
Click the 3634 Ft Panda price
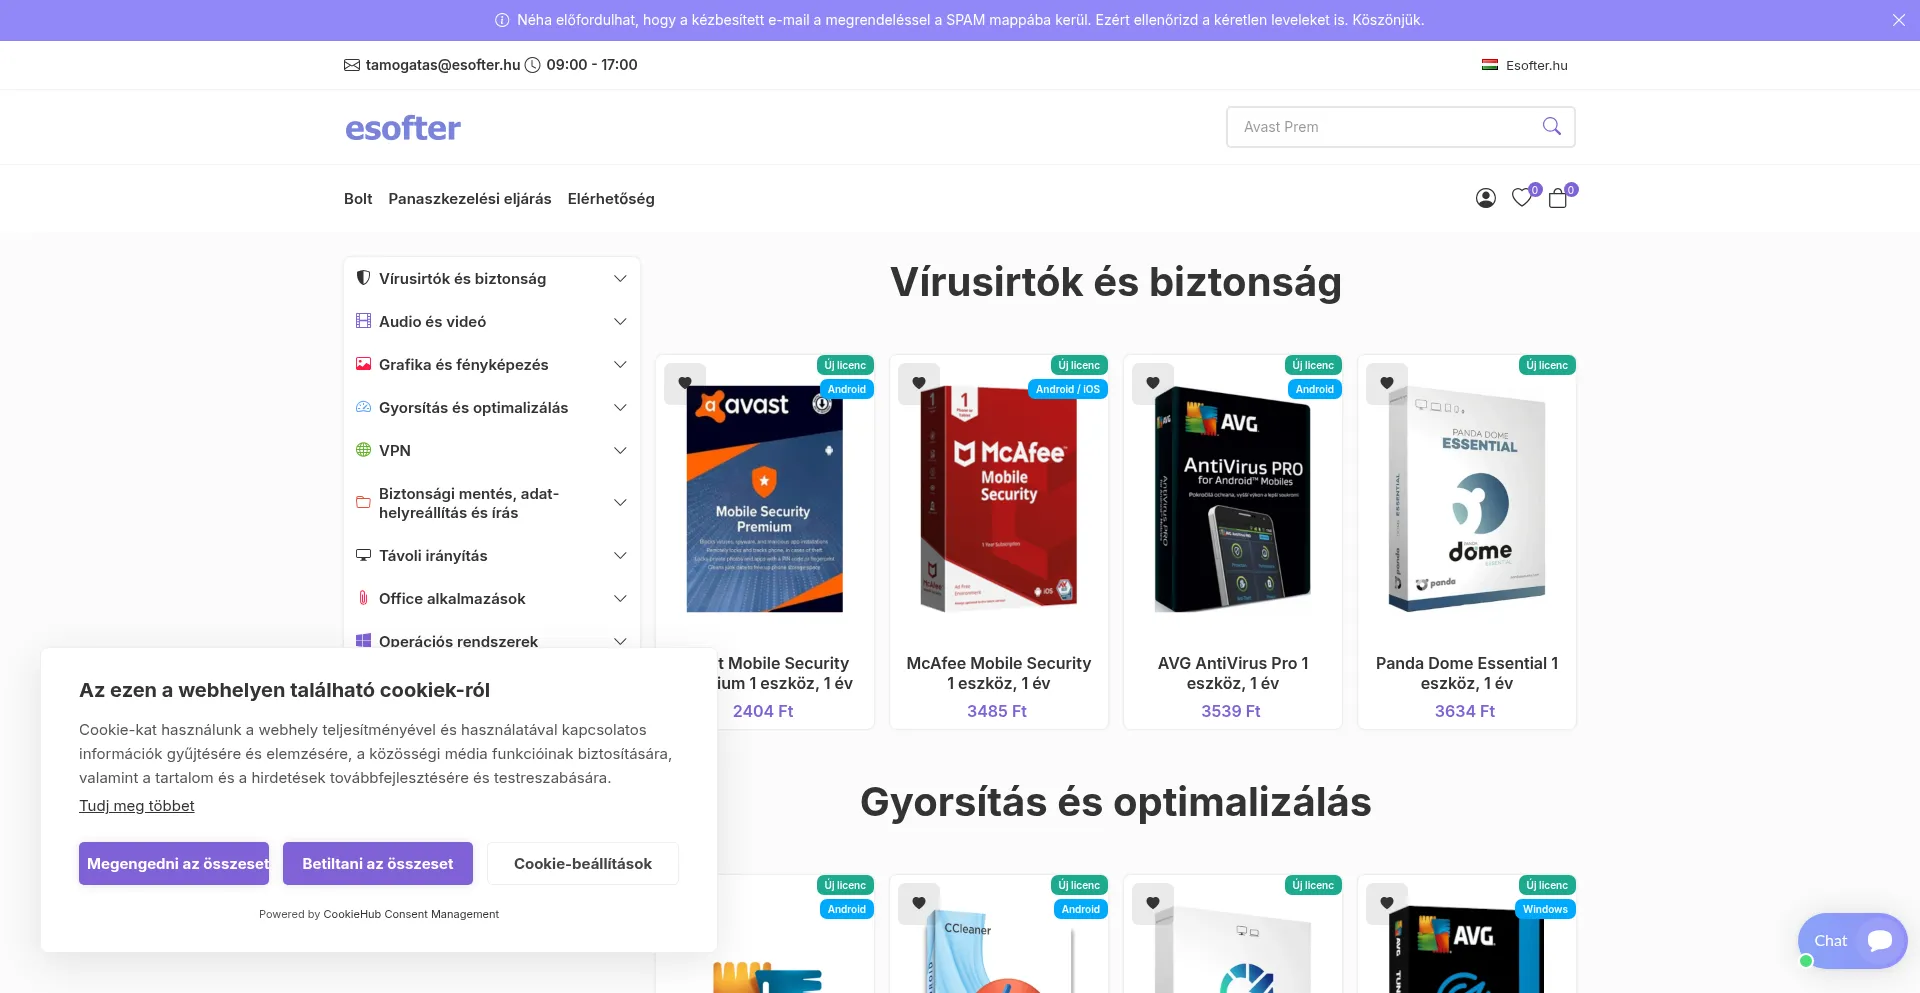1465,711
